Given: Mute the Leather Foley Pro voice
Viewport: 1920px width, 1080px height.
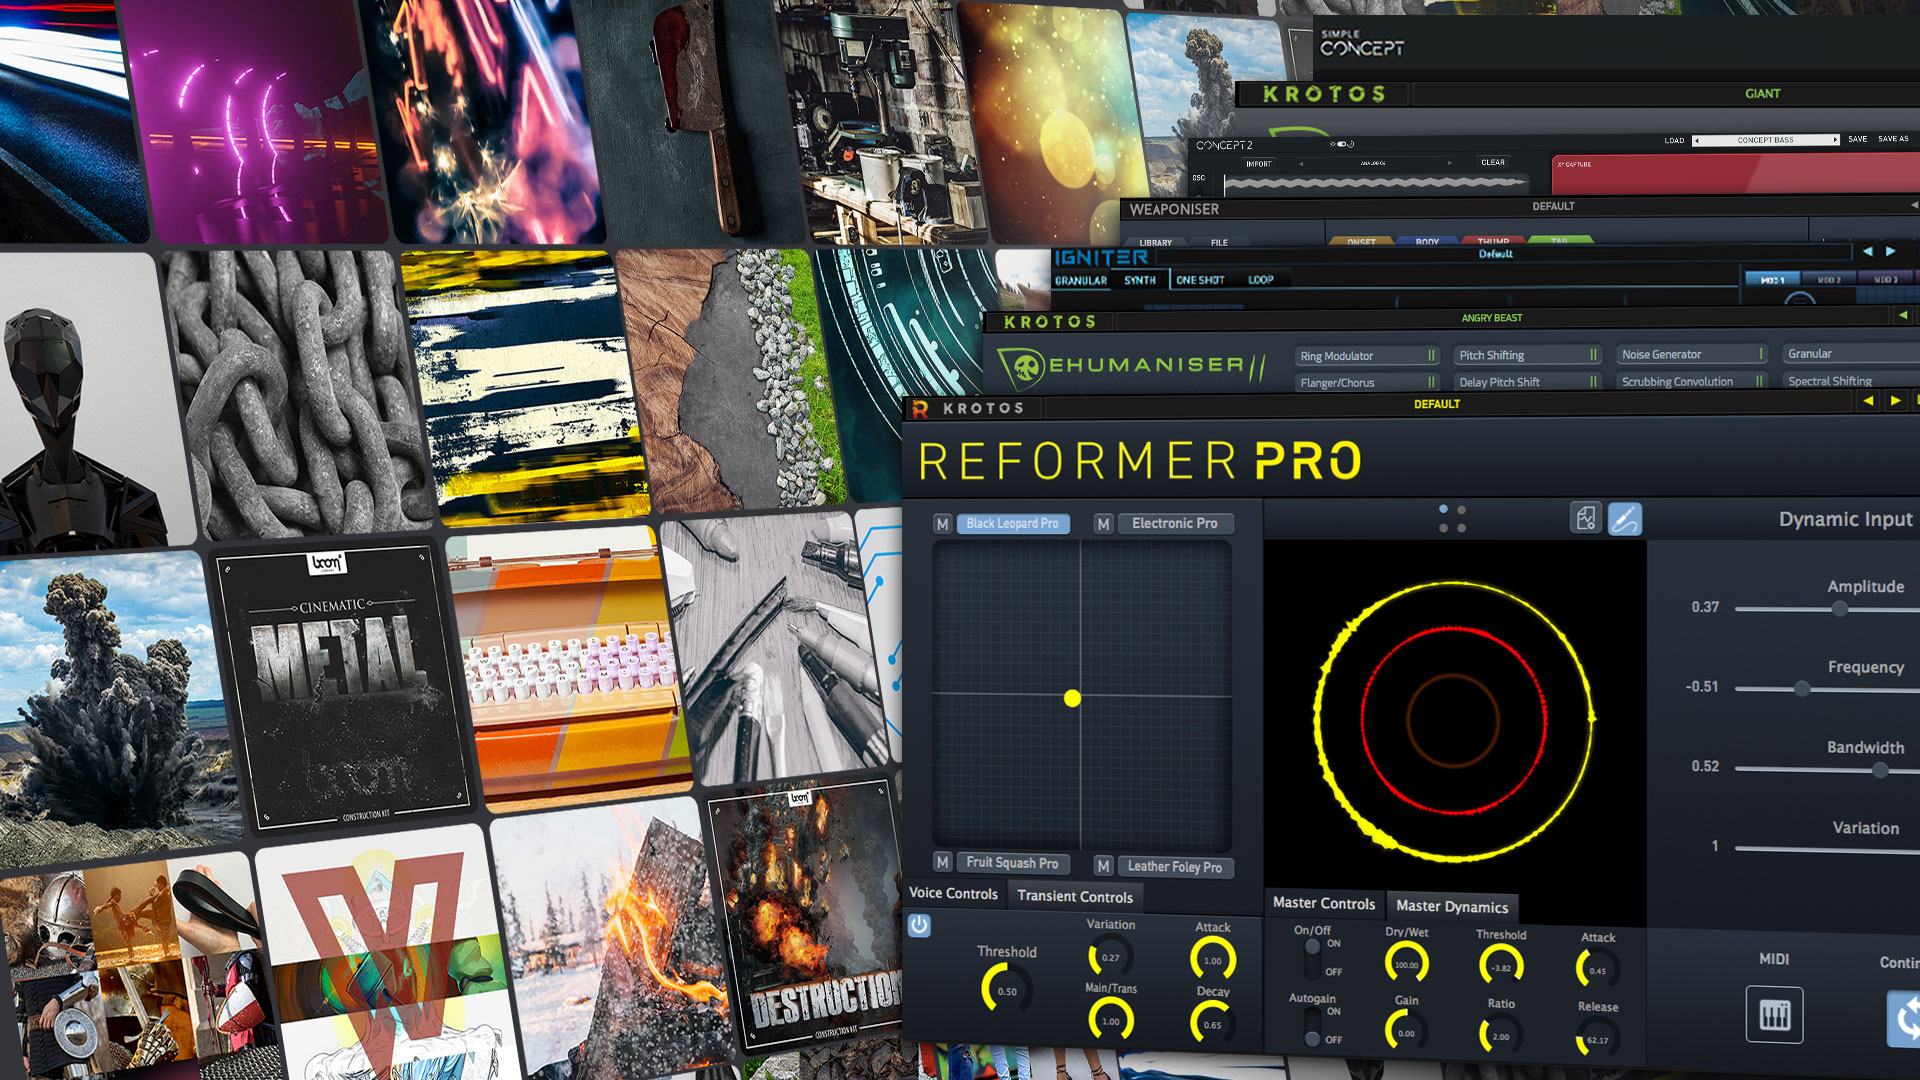Looking at the screenshot, I should point(1103,866).
